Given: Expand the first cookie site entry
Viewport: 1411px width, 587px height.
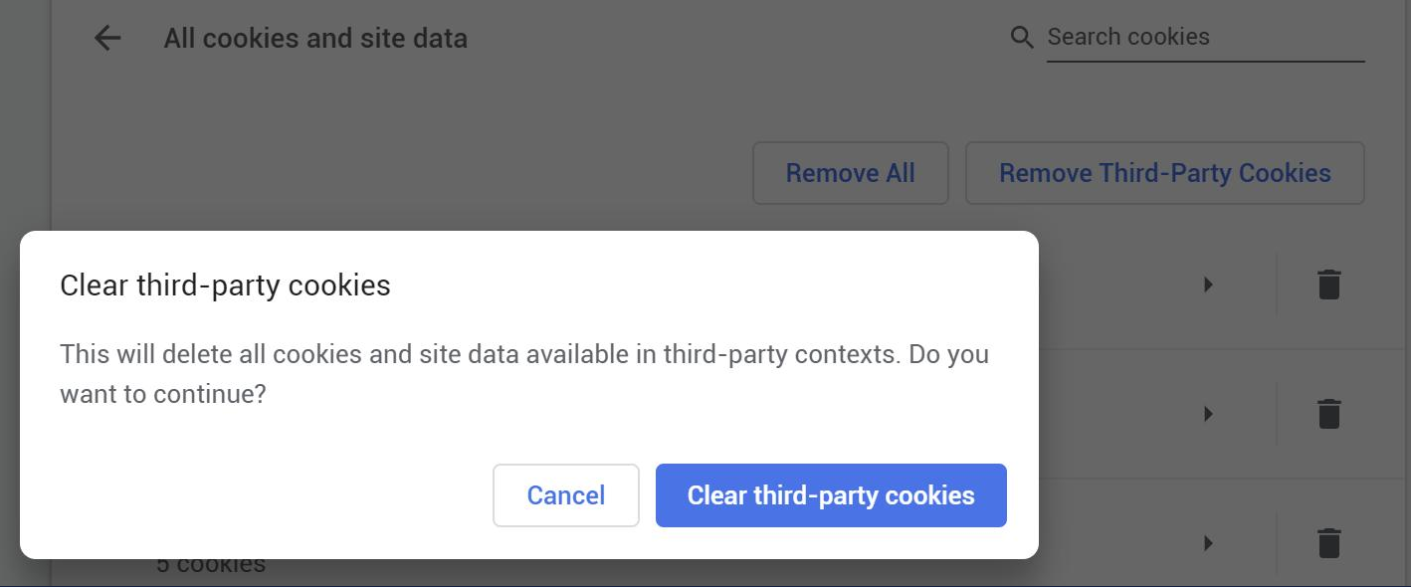Looking at the screenshot, I should click(1208, 284).
